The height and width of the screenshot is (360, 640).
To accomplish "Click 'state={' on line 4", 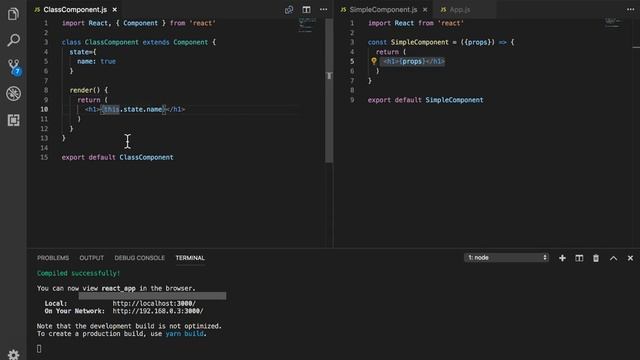I will (x=83, y=52).
